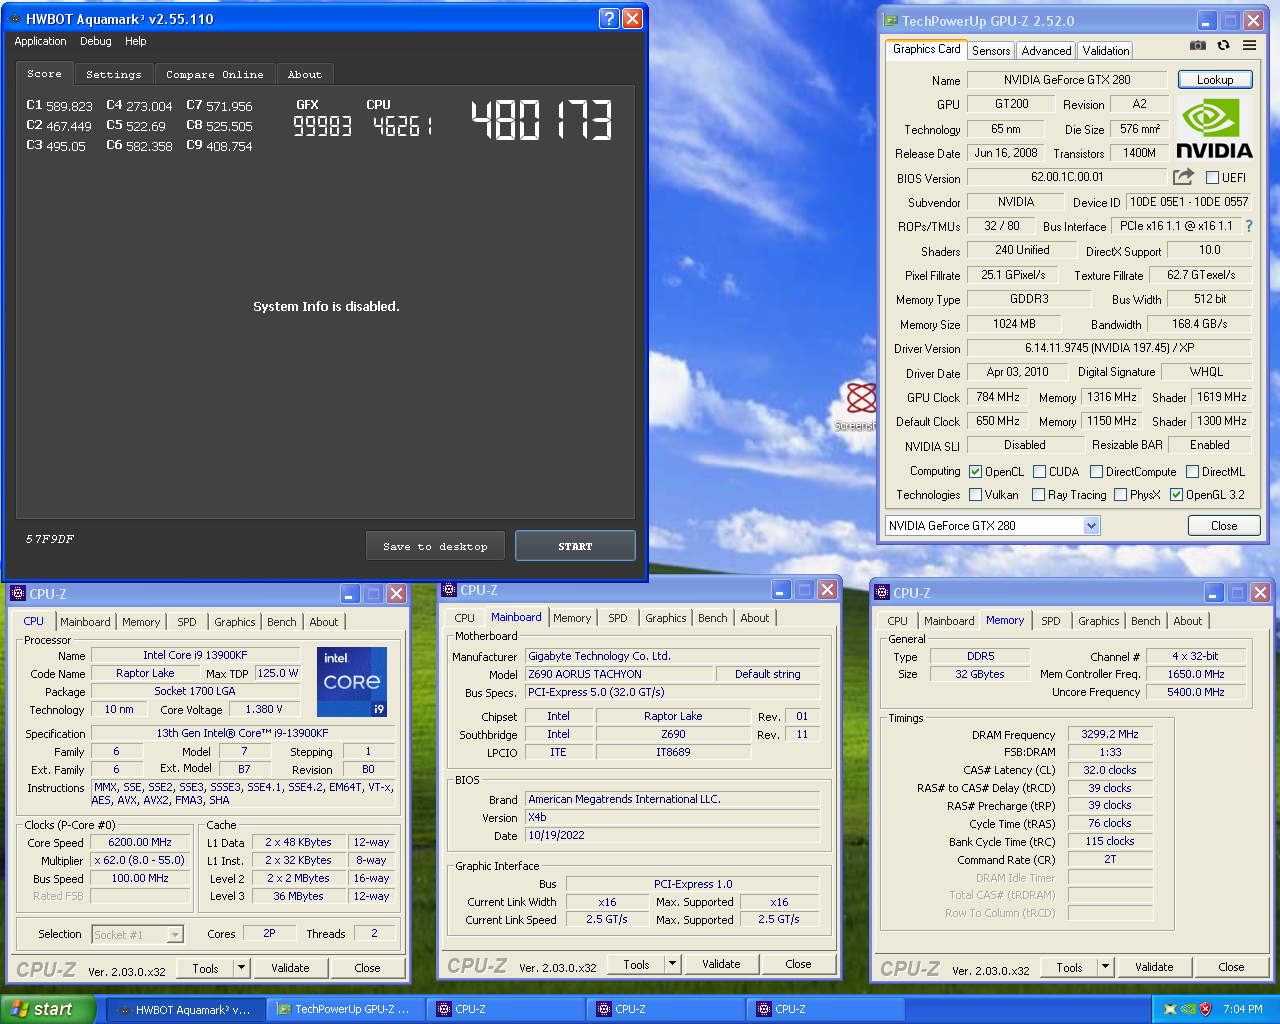Open the Advanced tab in GPU-Z
1280x1024 pixels.
click(1046, 51)
